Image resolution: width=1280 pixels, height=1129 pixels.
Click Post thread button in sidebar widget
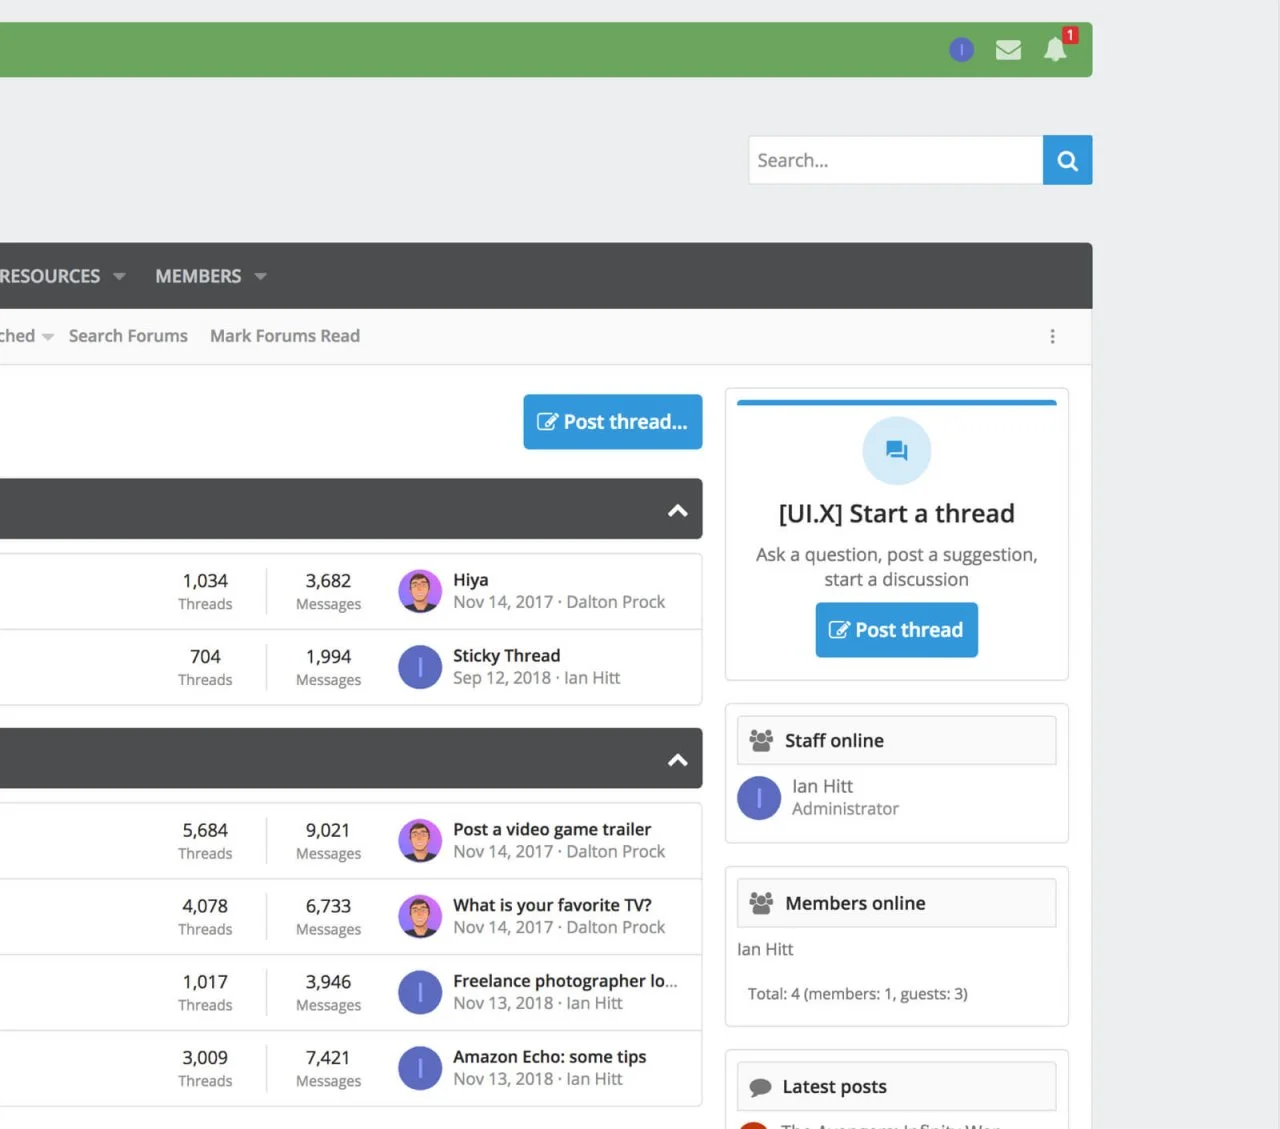[896, 630]
